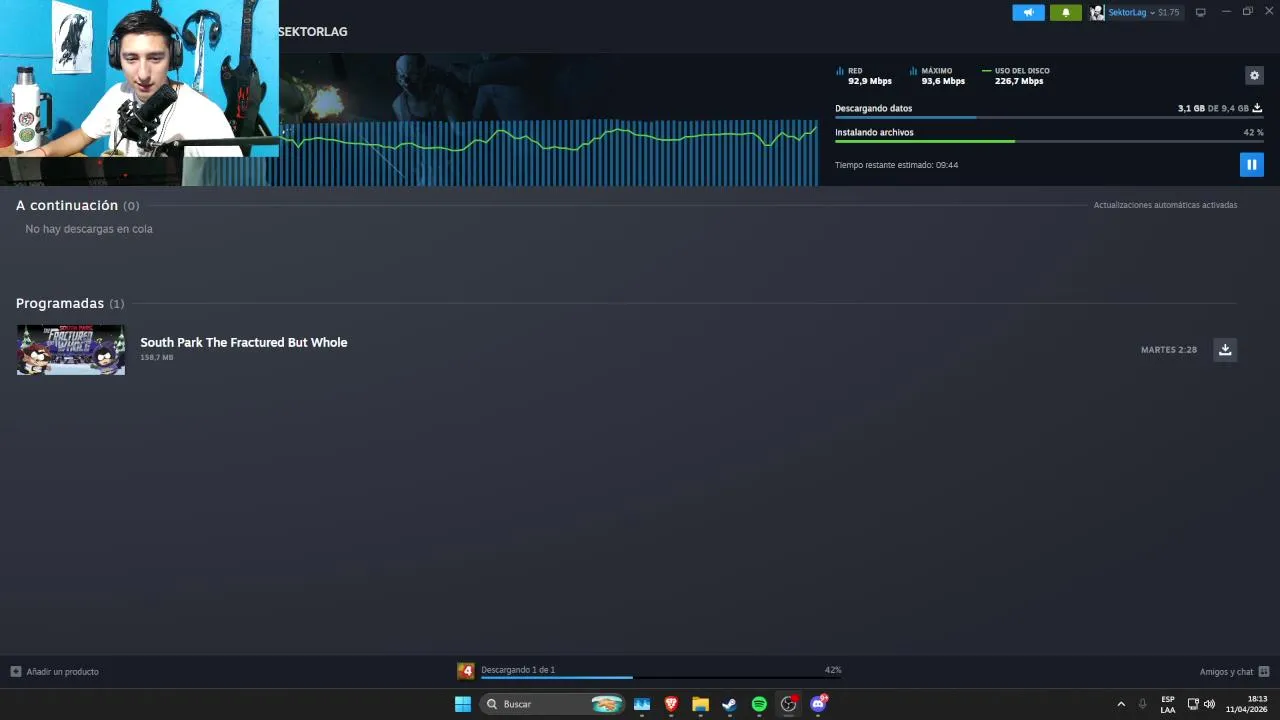Expand hidden system tray icons

click(1121, 704)
